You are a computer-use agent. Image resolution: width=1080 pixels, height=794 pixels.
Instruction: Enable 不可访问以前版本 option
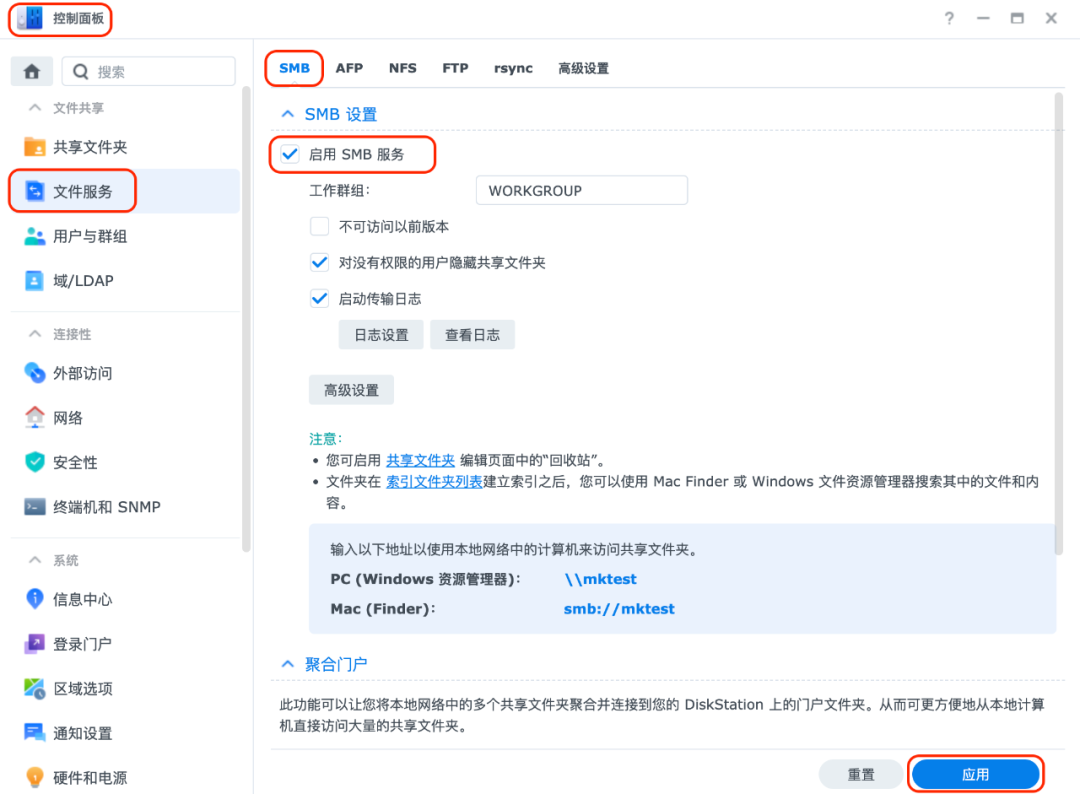coord(320,226)
